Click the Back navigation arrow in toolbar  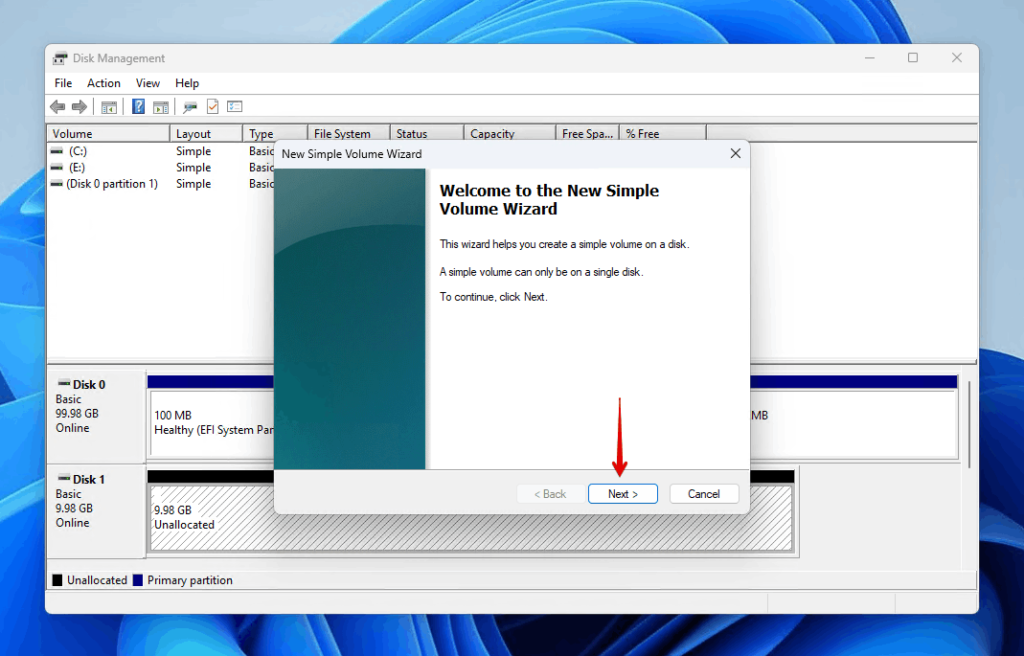57,106
